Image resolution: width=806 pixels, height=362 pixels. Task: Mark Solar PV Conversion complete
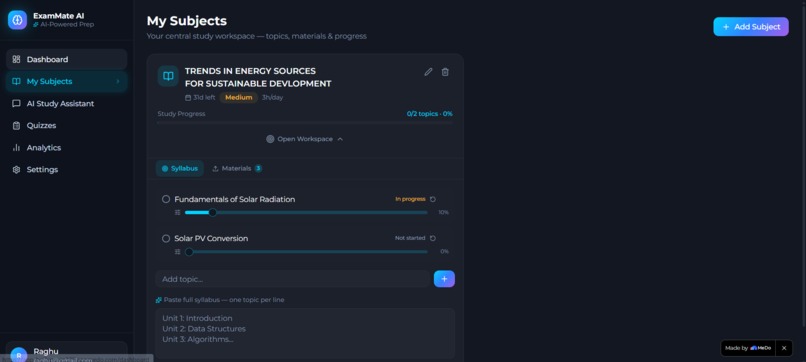click(x=166, y=239)
